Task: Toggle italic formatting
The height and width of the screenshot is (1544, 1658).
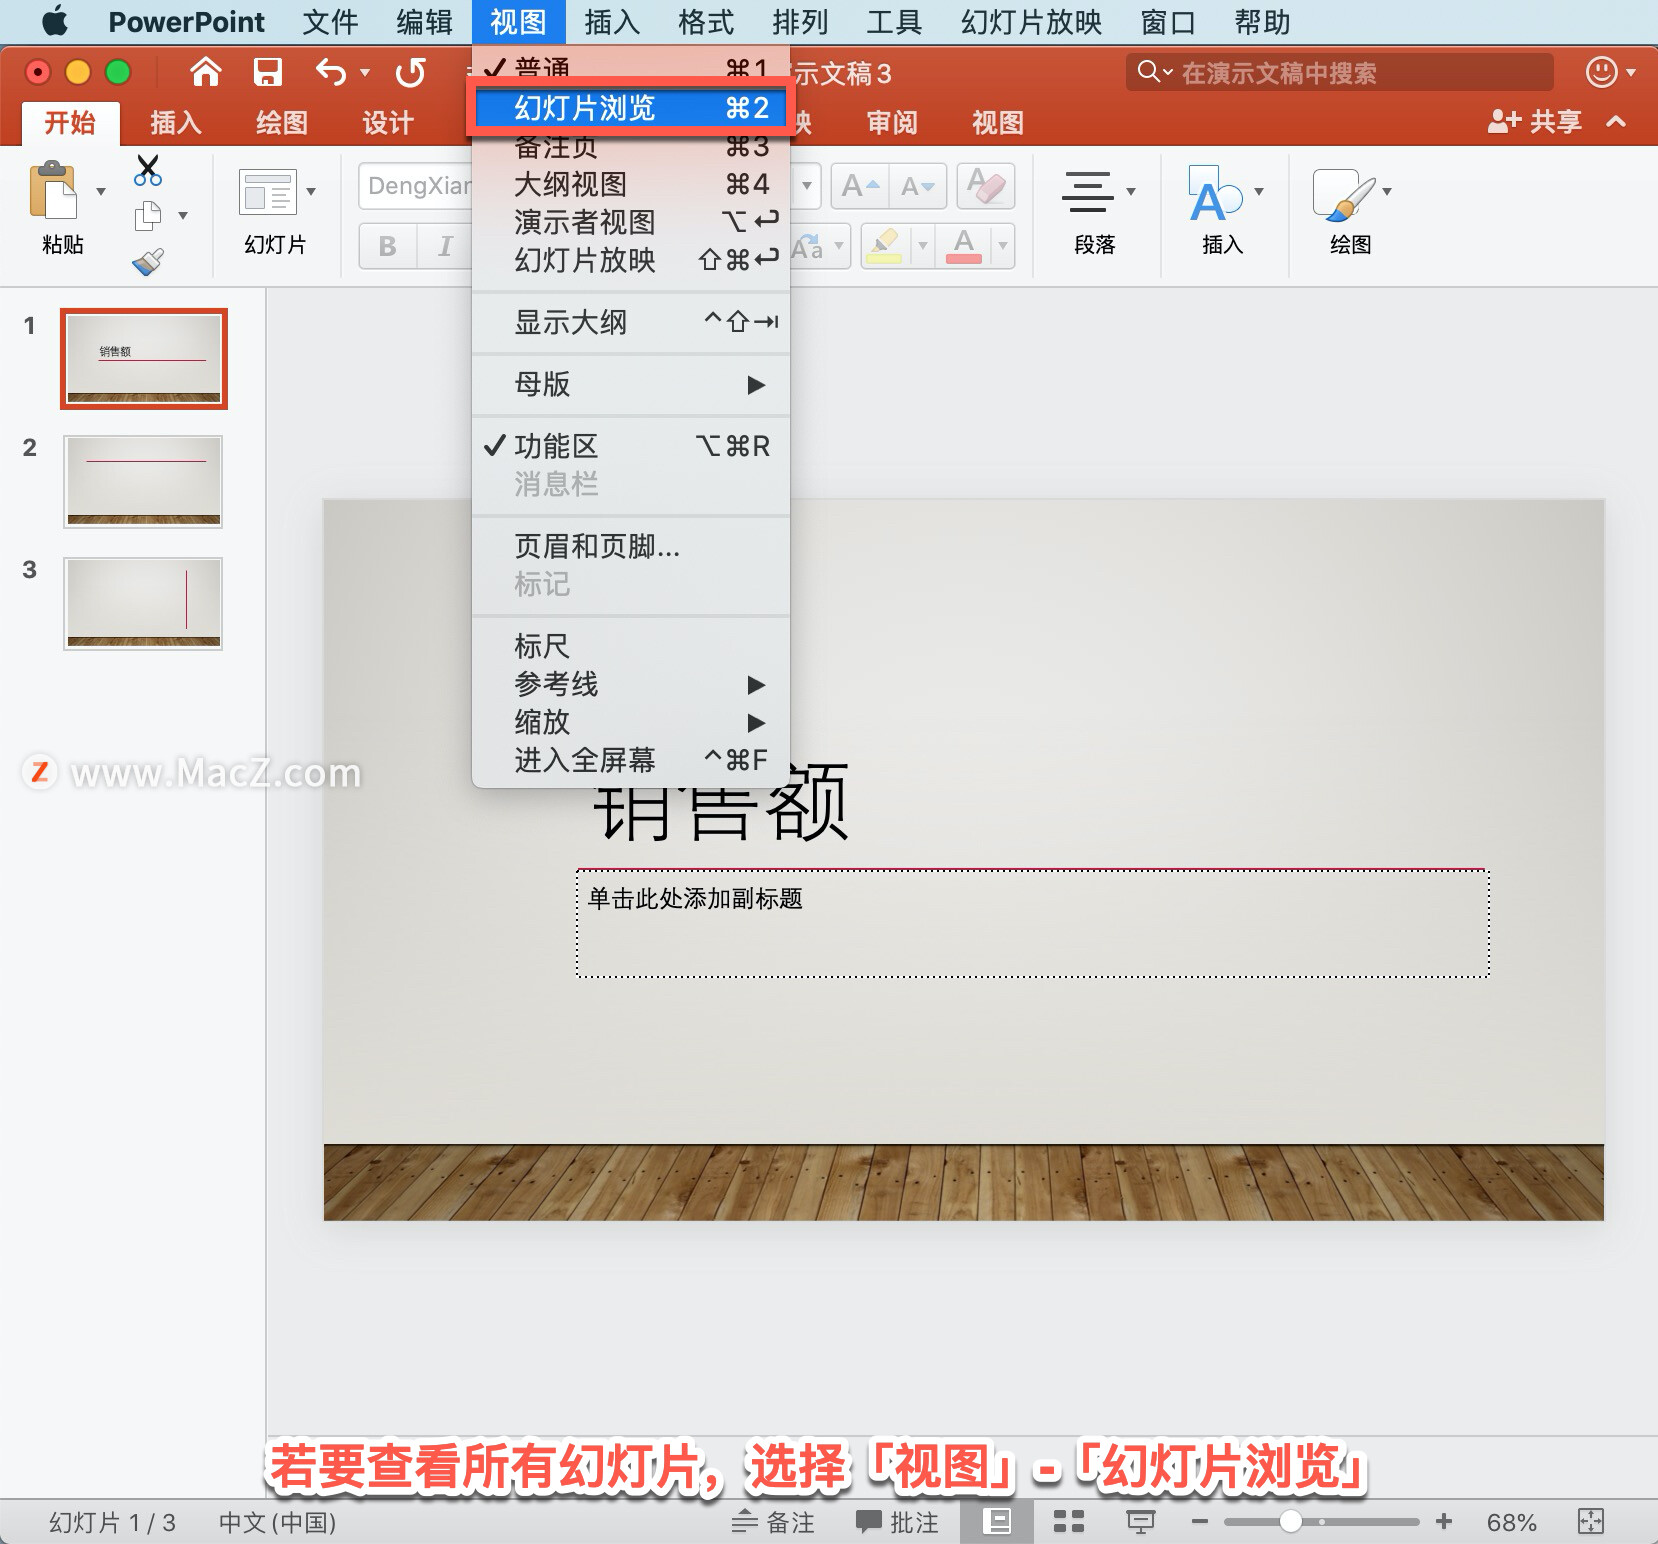Action: click(444, 246)
